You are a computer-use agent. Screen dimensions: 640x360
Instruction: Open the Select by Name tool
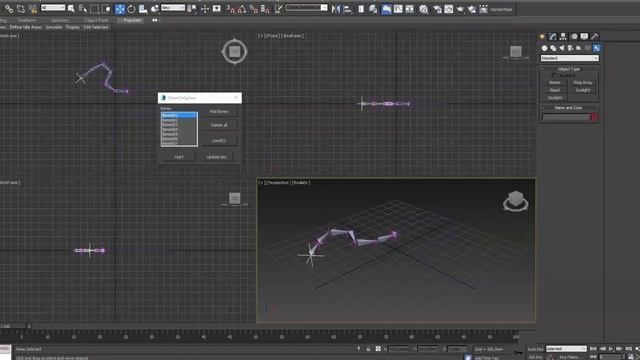click(83, 9)
